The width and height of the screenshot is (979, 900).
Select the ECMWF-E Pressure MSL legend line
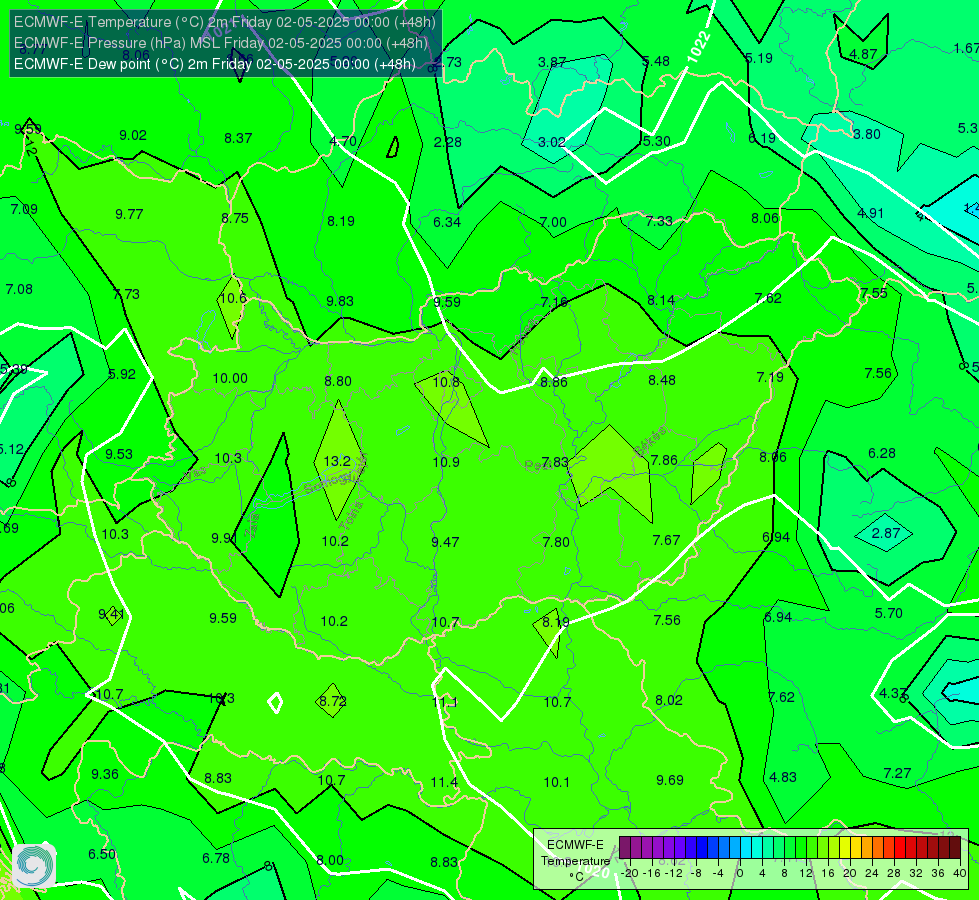221,43
